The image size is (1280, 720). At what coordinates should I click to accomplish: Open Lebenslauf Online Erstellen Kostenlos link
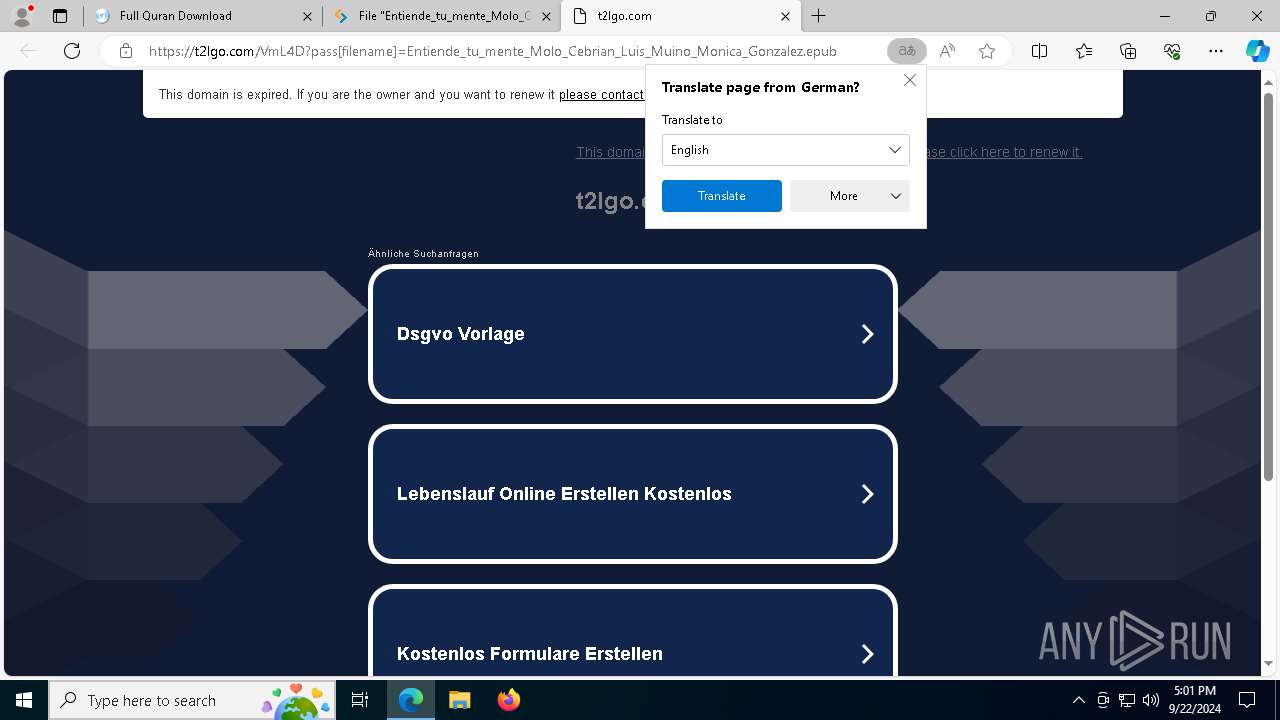[x=633, y=494]
